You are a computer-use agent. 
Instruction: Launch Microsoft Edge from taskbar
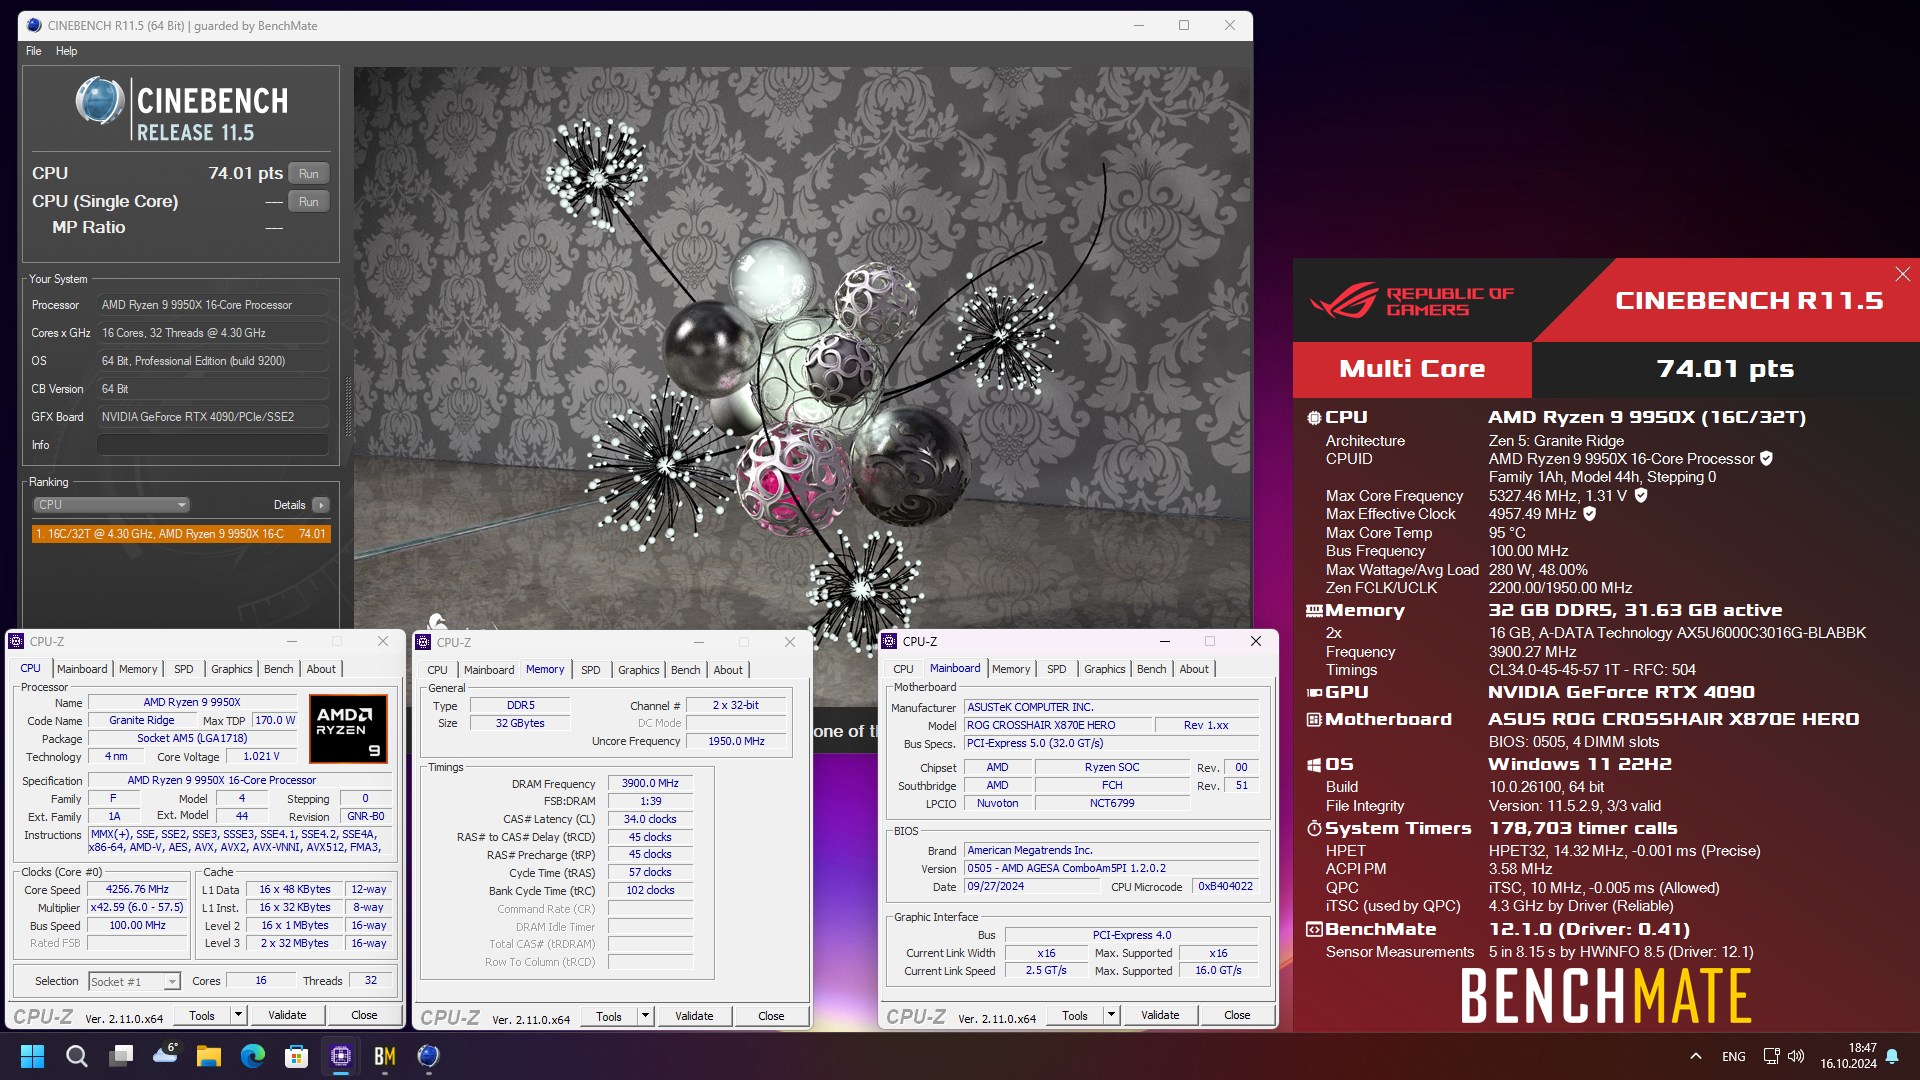(252, 1056)
